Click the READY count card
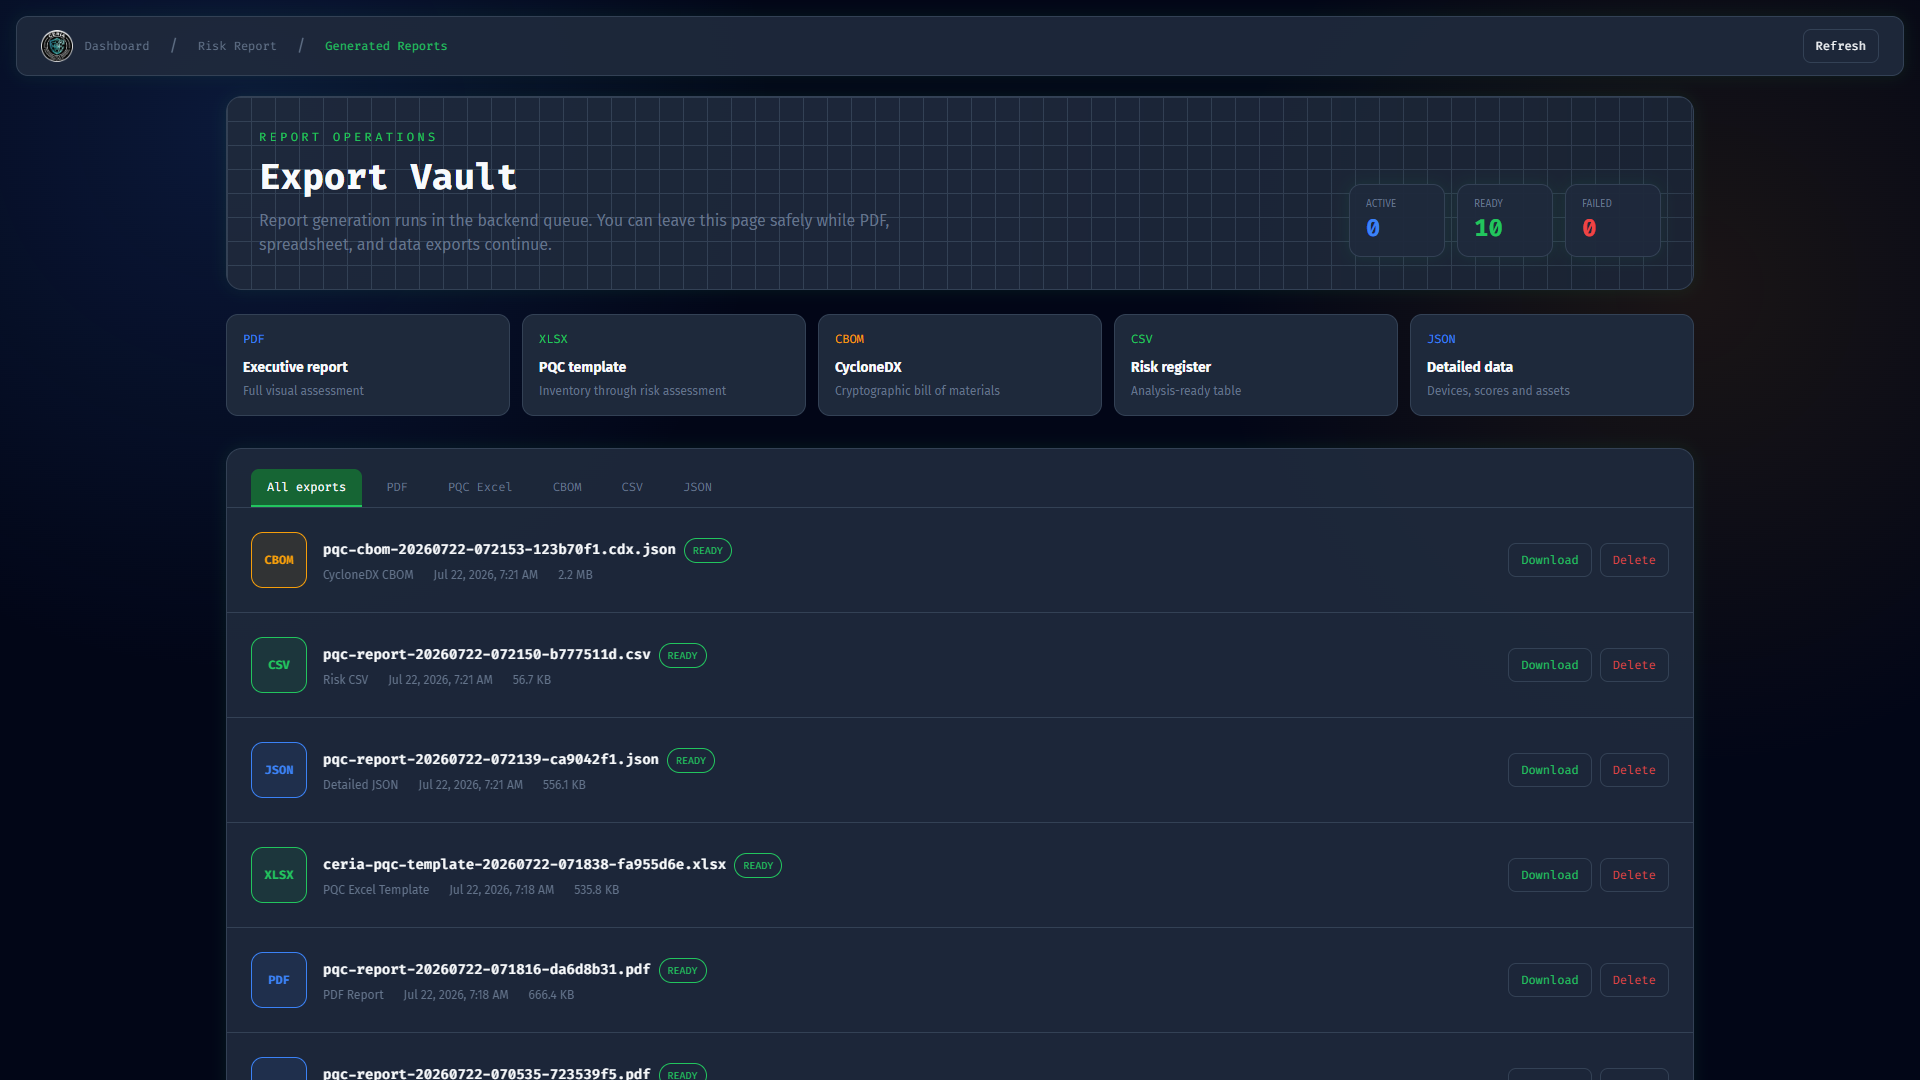The width and height of the screenshot is (1920, 1080). click(x=1505, y=220)
